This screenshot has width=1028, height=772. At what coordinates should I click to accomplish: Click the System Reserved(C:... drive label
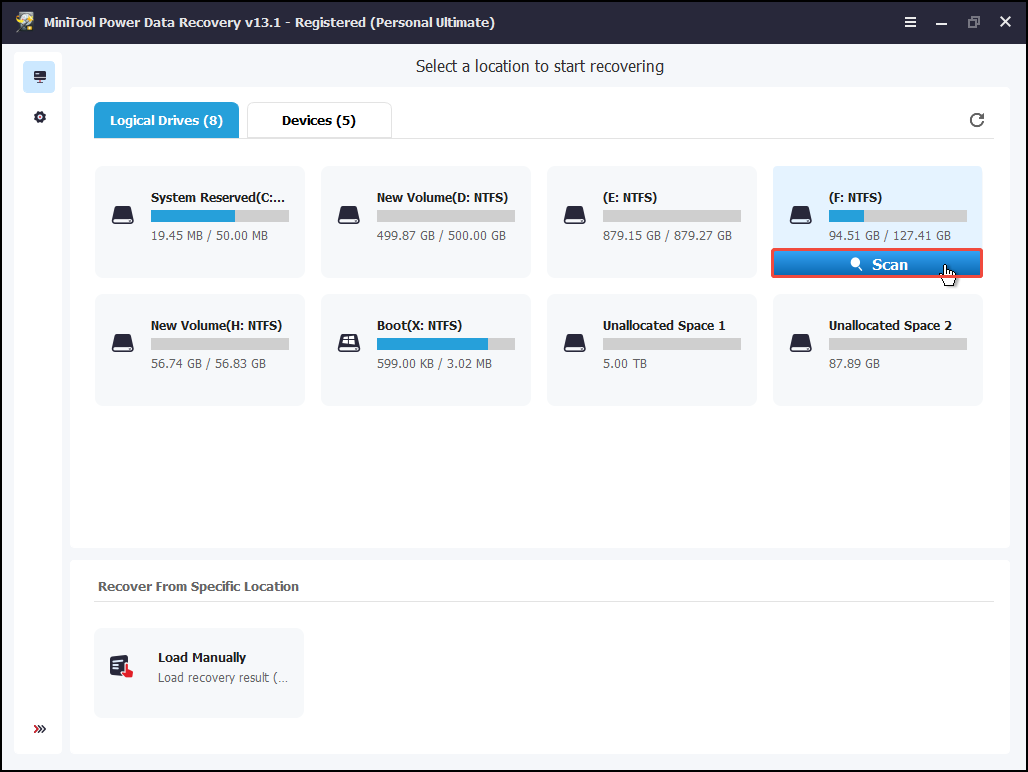pos(218,197)
